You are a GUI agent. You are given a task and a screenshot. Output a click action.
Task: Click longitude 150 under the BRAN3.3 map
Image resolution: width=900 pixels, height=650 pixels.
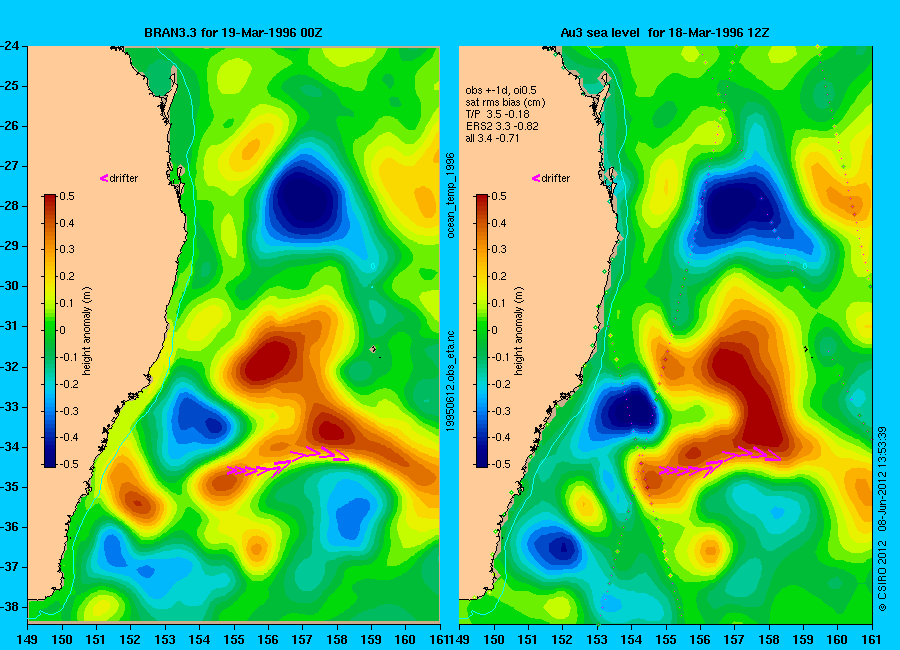coord(62,640)
